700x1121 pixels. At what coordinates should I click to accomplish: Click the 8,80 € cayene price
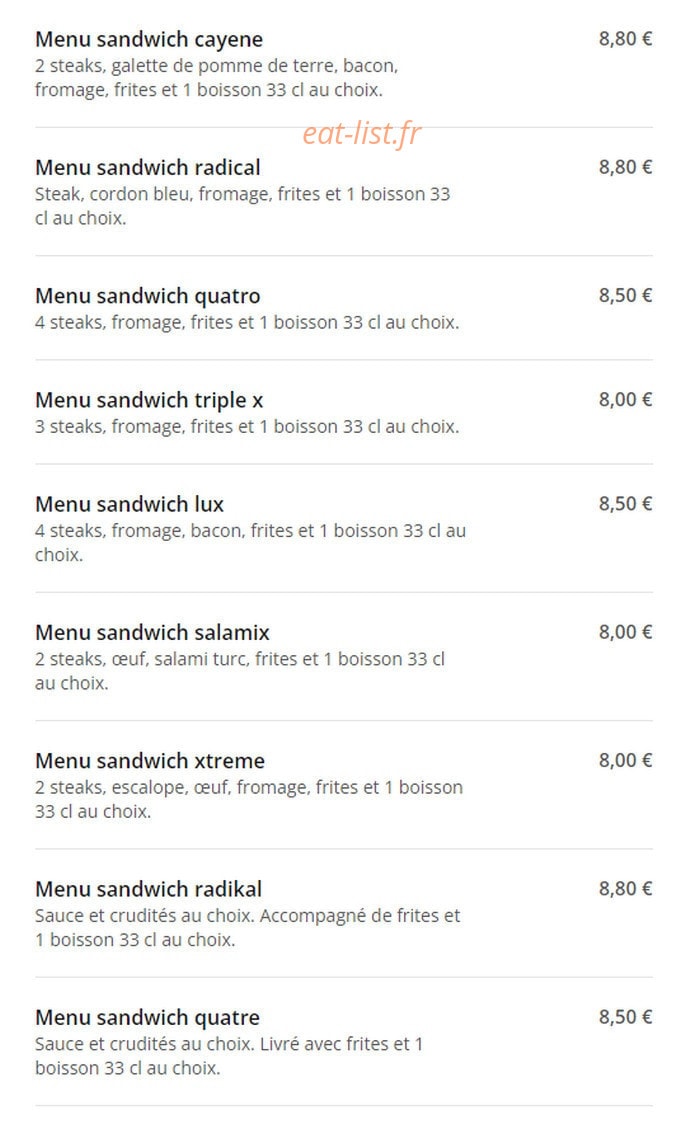click(x=625, y=39)
